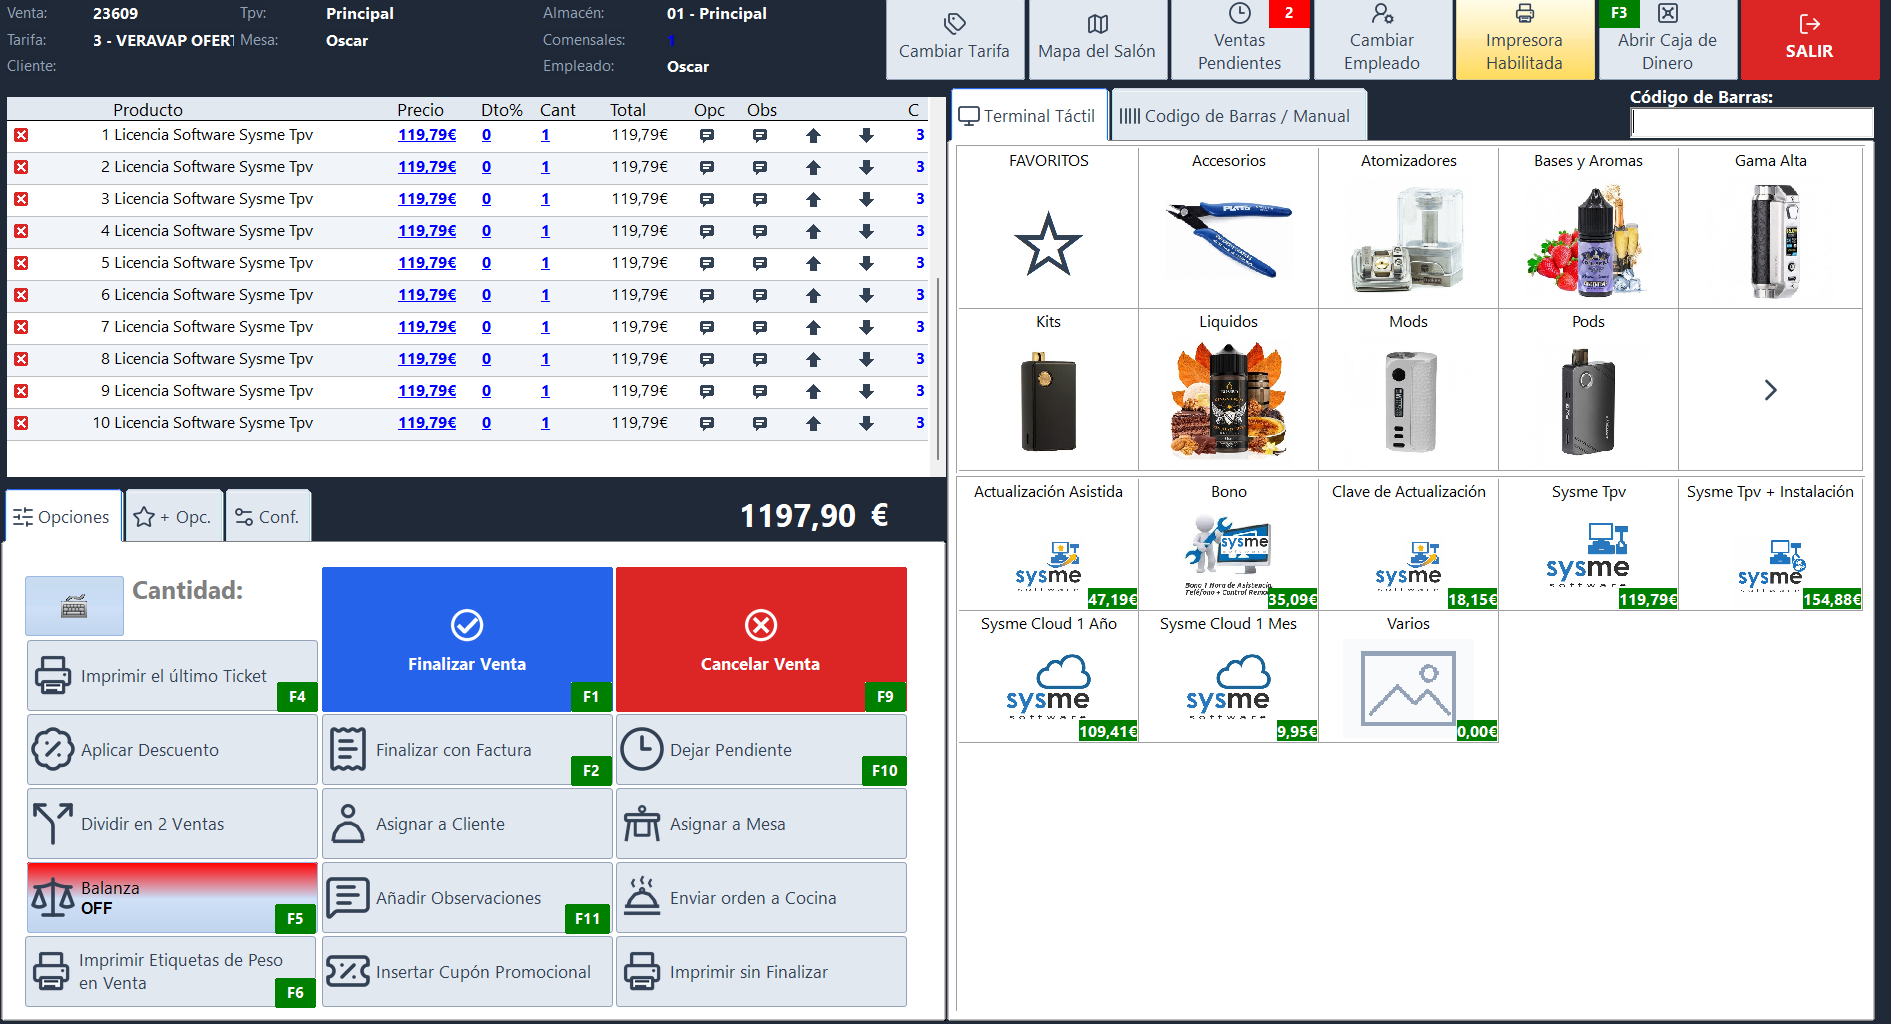This screenshot has width=1891, height=1024.
Task: Click Dividir en 2 Ventas
Action: pyautogui.click(x=172, y=824)
